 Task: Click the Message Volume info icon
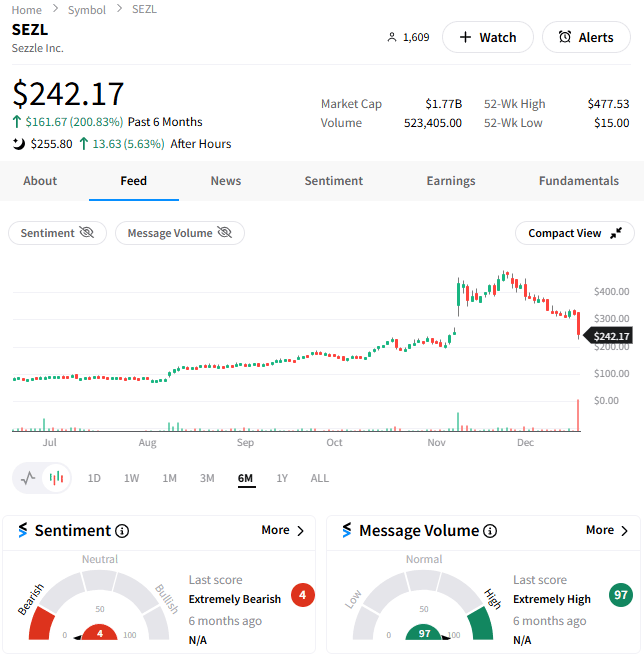coord(490,531)
